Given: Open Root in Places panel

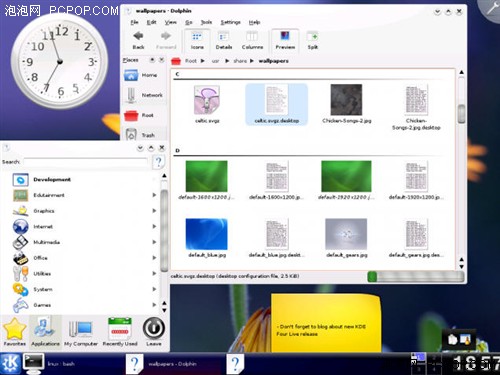Looking at the screenshot, I should [x=144, y=115].
